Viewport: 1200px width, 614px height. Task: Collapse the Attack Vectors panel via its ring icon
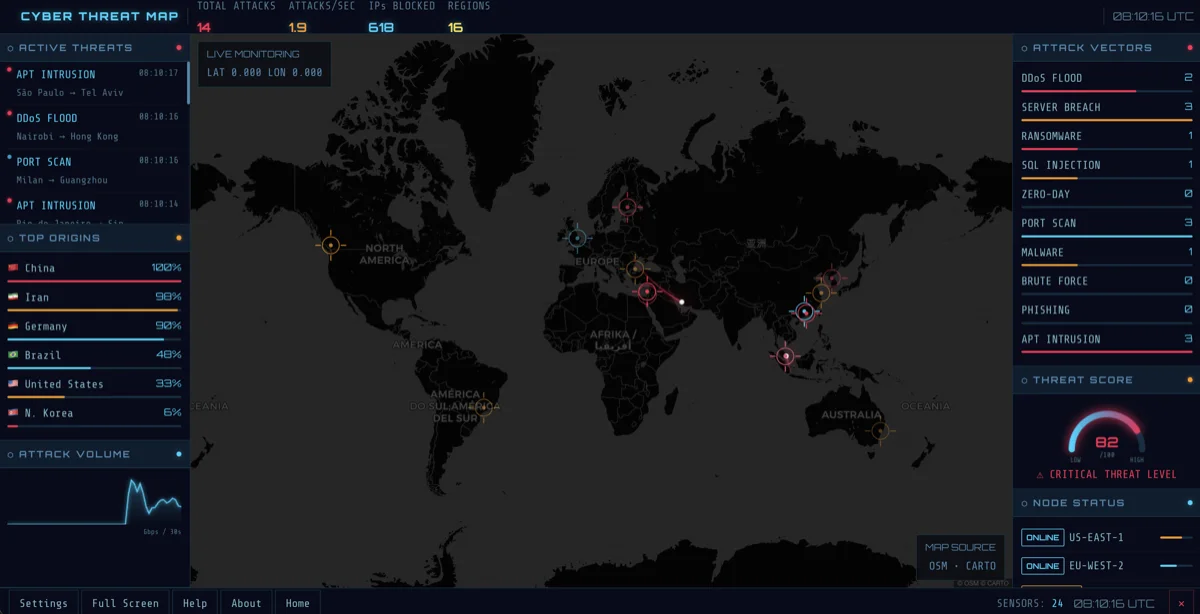click(1024, 48)
